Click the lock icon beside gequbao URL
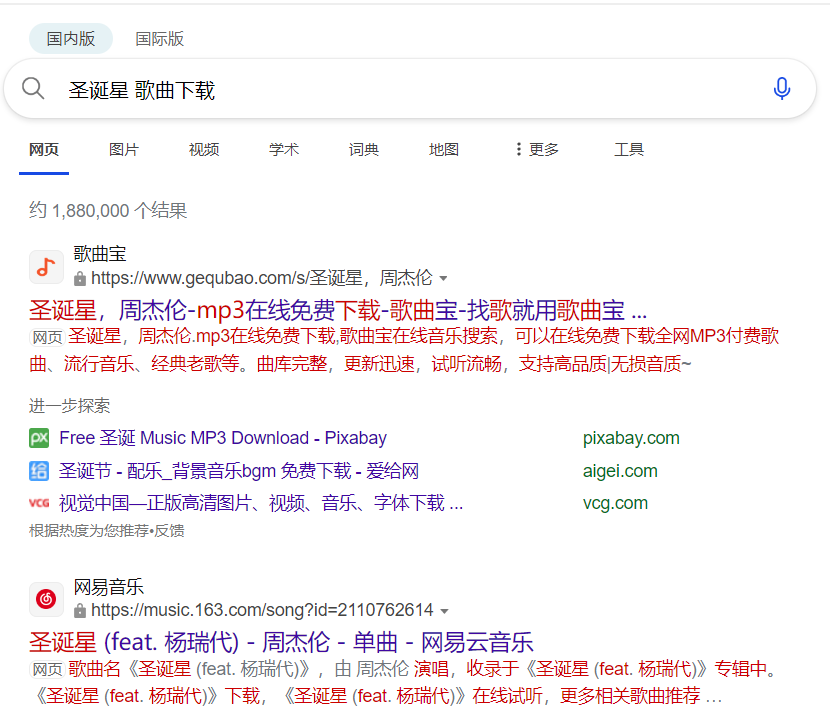The image size is (830, 717). click(79, 278)
